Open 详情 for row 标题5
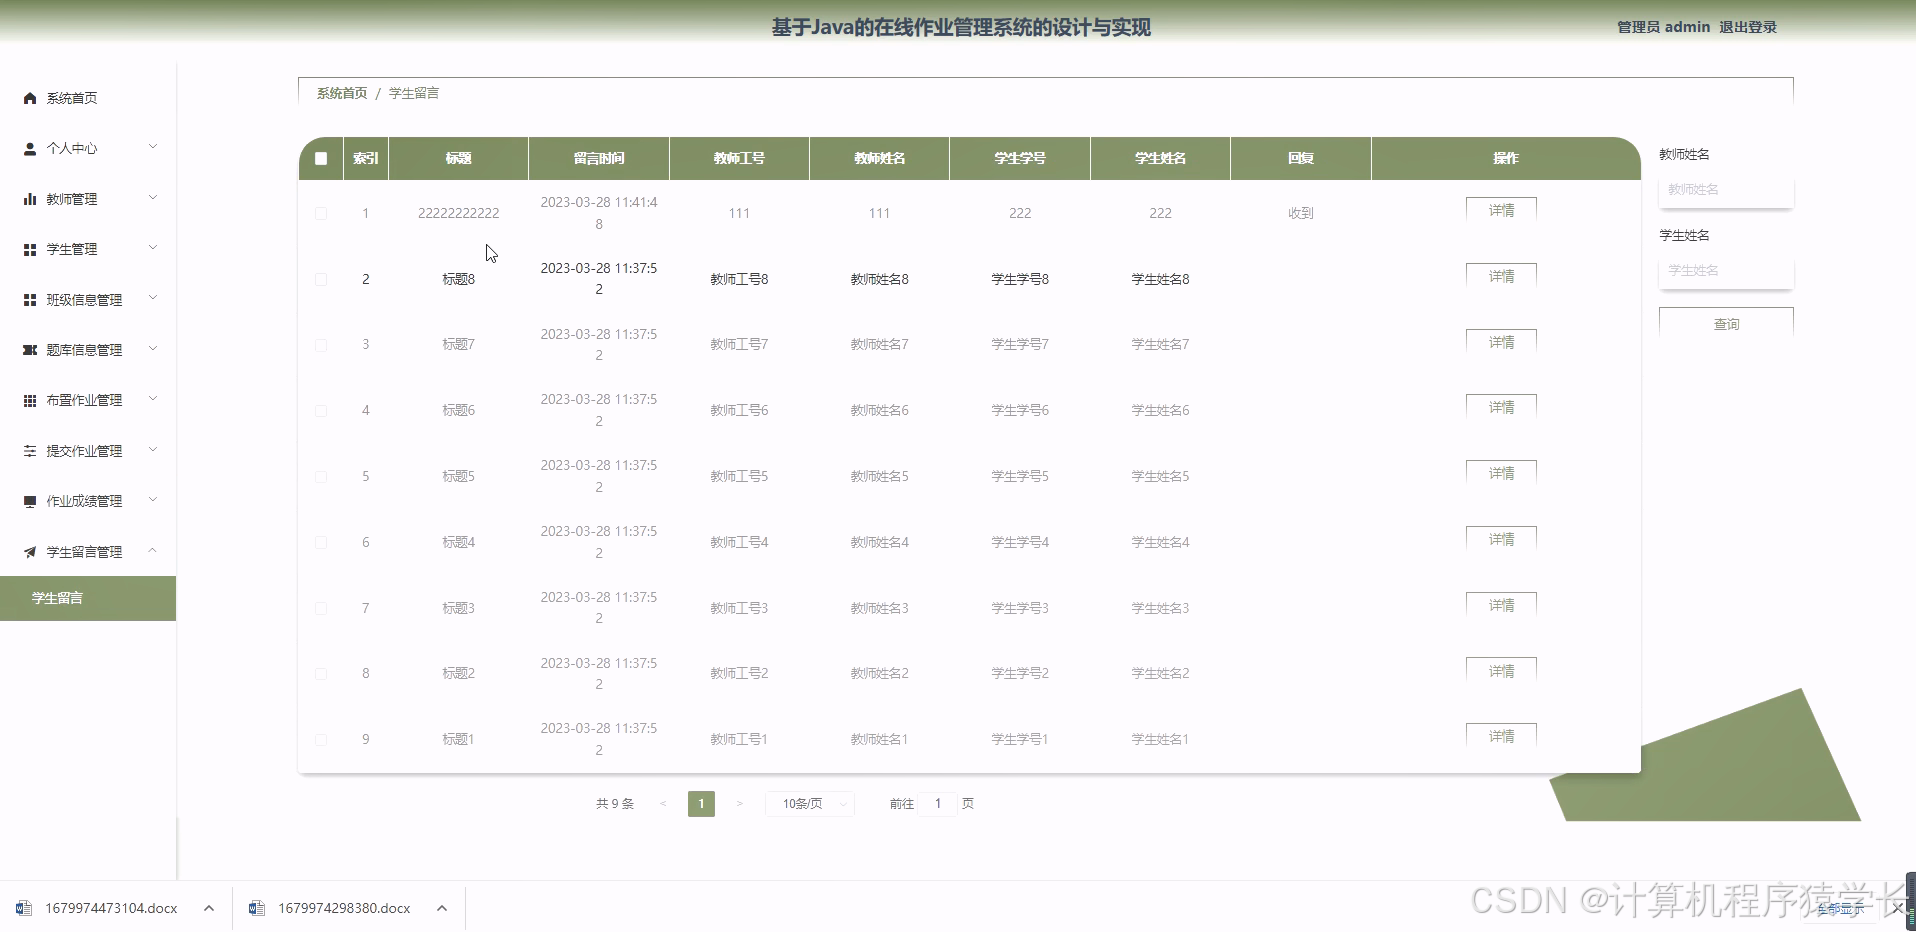Image resolution: width=1916 pixels, height=932 pixels. pyautogui.click(x=1501, y=473)
